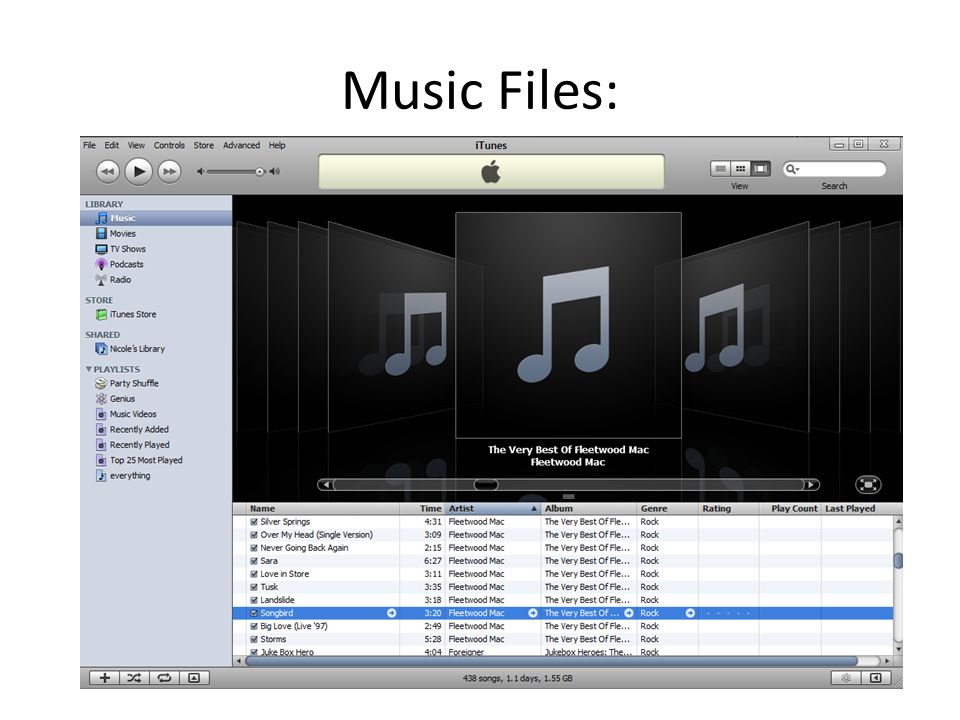The image size is (960, 720).
Task: Uncheck the Tusk song checkbox
Action: (254, 587)
